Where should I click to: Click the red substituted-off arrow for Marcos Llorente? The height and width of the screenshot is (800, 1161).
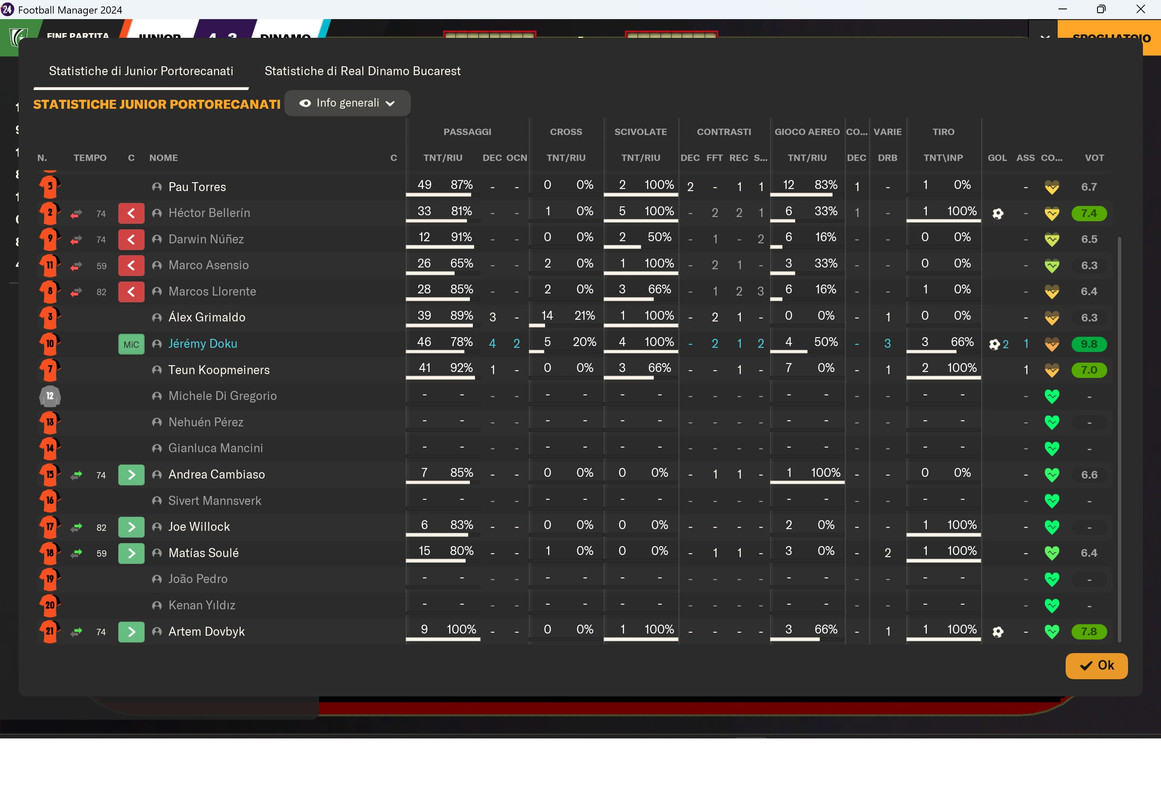[131, 292]
